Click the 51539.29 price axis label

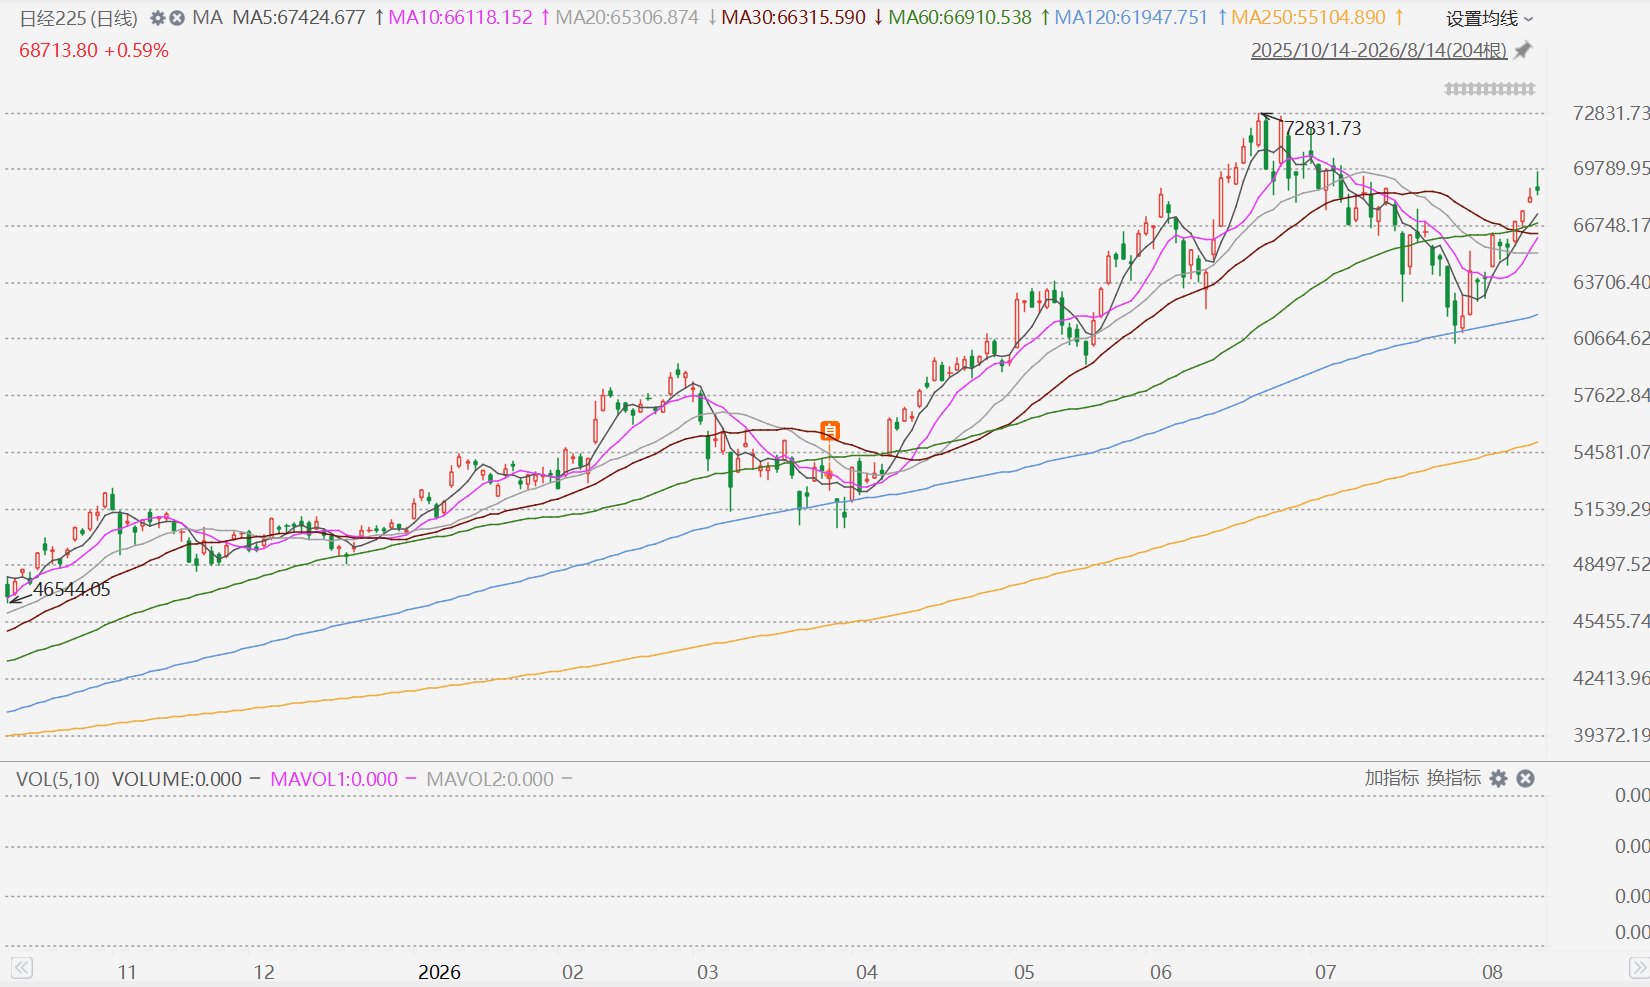point(1611,509)
